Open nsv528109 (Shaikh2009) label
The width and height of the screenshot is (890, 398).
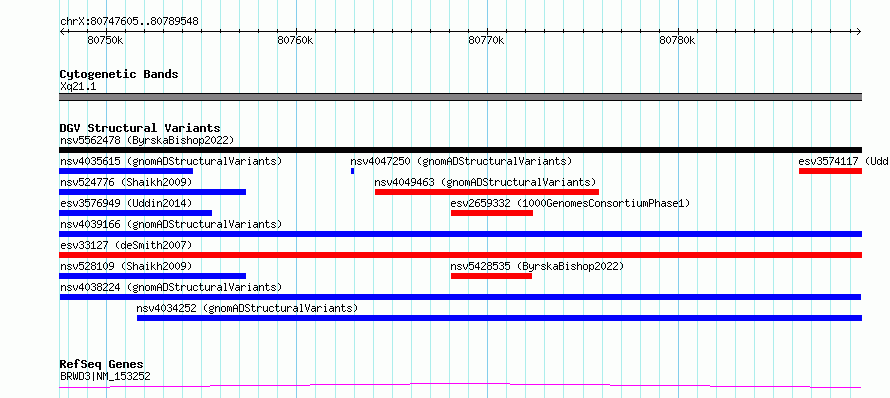pos(126,266)
